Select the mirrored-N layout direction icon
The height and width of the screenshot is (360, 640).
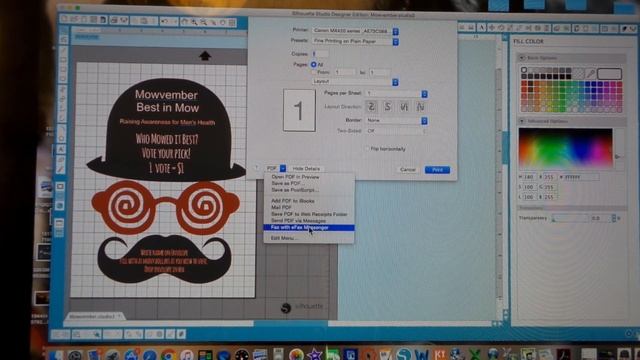point(404,107)
